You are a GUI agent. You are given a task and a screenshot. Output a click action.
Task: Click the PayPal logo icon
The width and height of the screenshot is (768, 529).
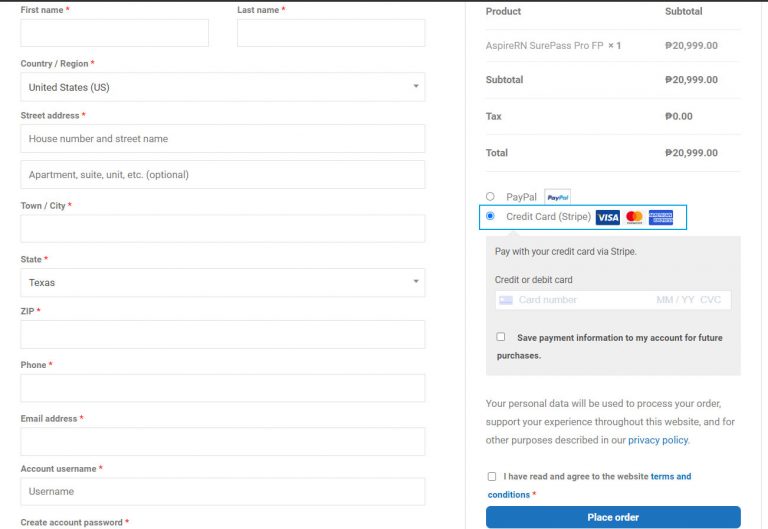pyautogui.click(x=557, y=197)
